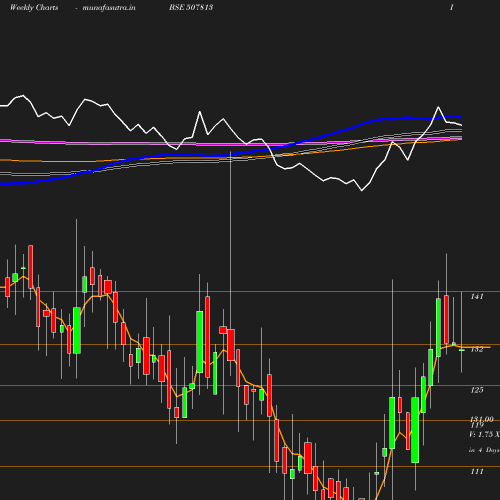Click the price level label '111'
500x500 pixels.
(x=477, y=471)
